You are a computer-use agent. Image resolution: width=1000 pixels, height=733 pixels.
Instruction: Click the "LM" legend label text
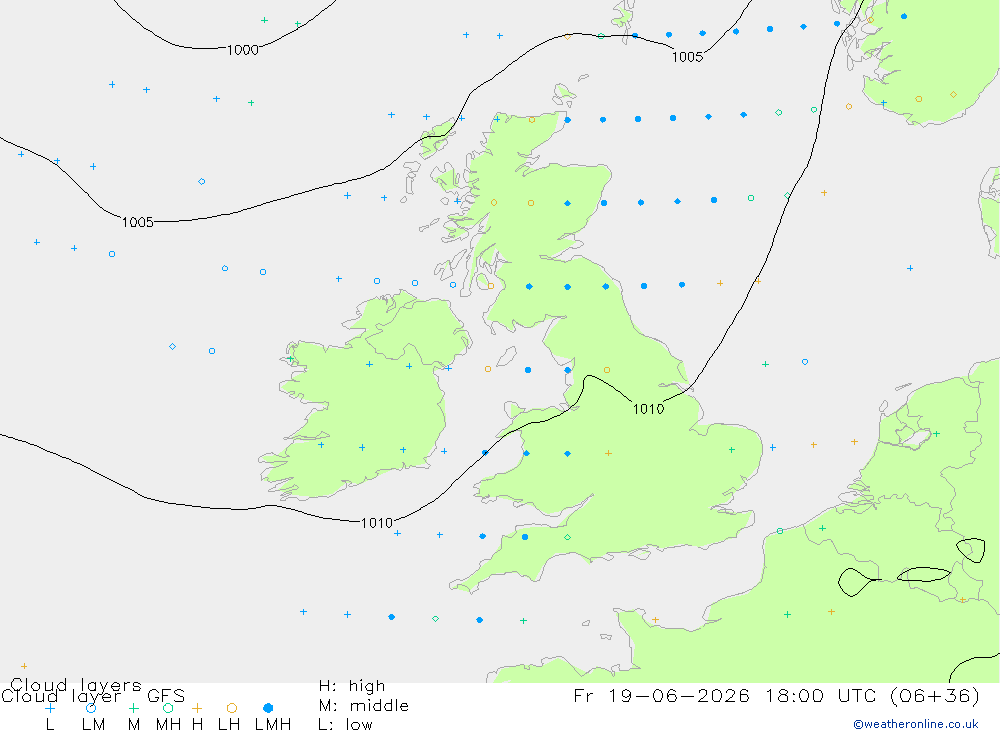(x=93, y=725)
